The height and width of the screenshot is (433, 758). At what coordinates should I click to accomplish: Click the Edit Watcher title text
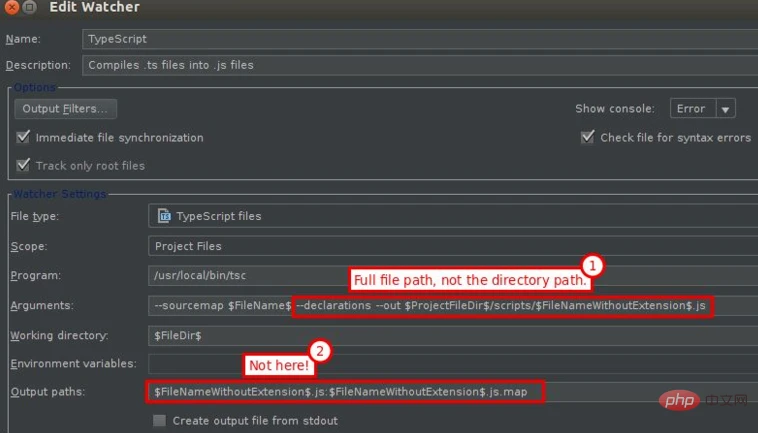pos(94,7)
